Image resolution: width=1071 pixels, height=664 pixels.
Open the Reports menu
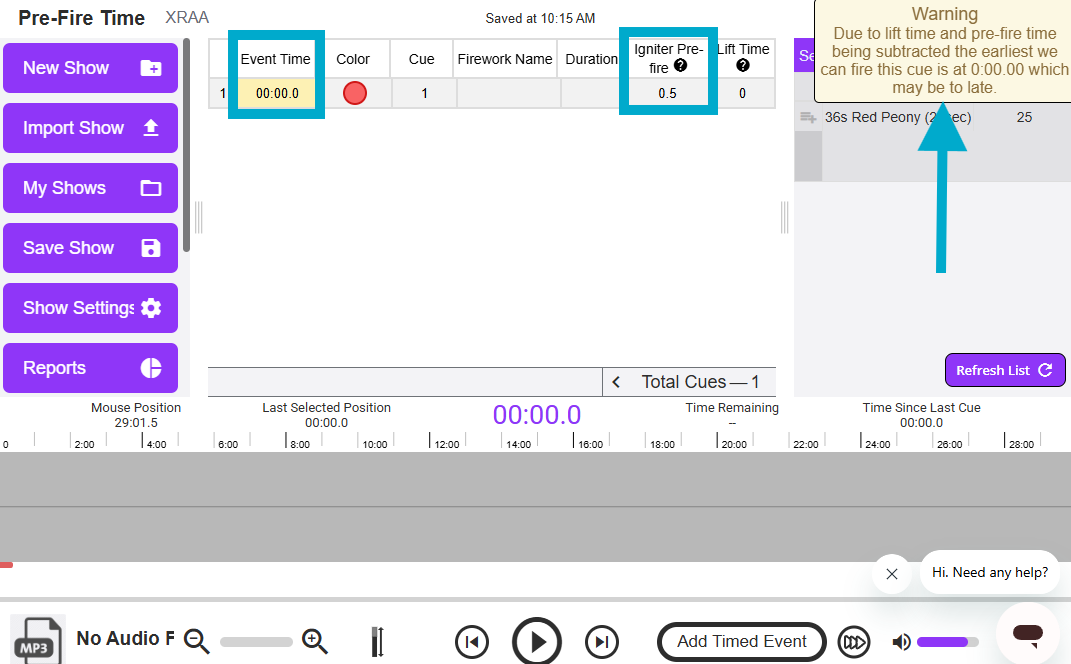pyautogui.click(x=90, y=368)
